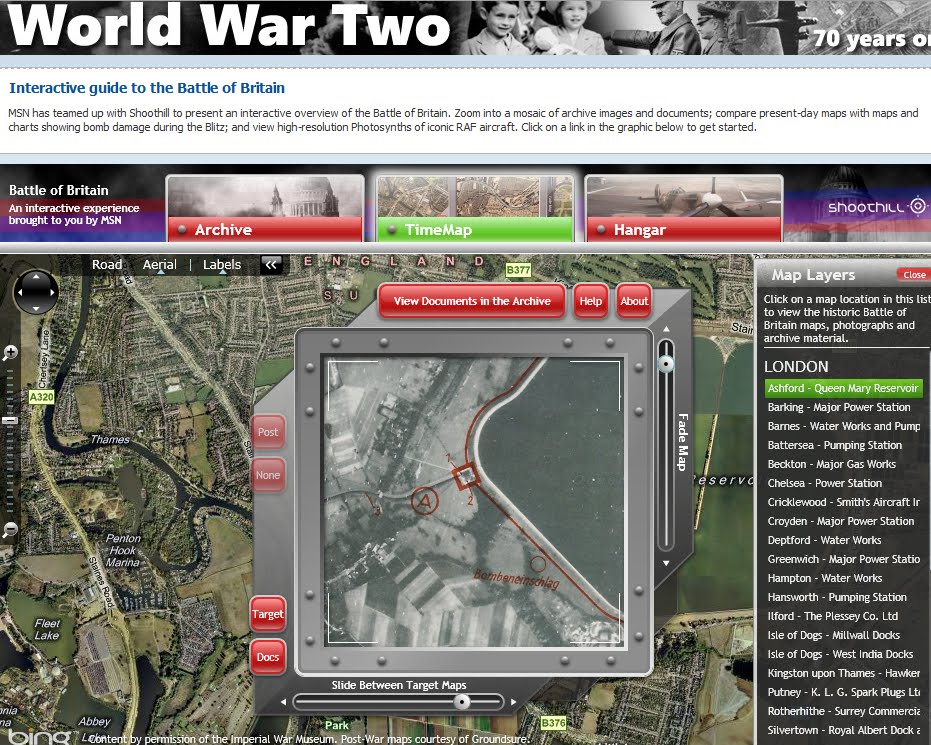Zoom in with the plus magnifier icon

point(10,353)
